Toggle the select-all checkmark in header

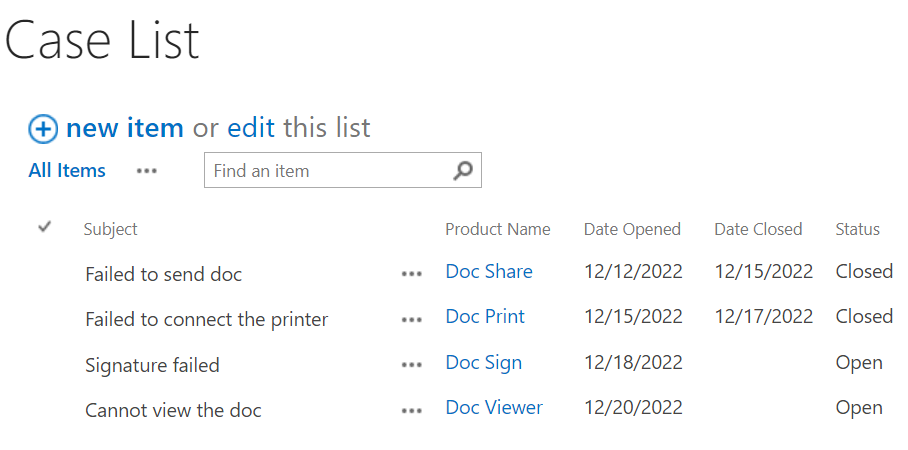pyautogui.click(x=45, y=228)
